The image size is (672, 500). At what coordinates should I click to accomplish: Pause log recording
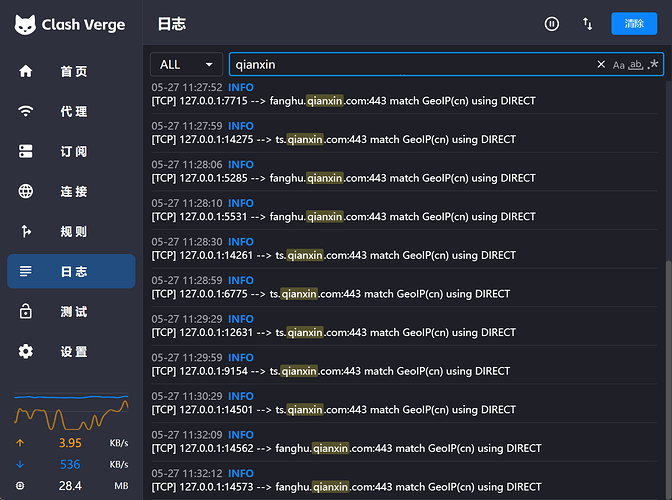click(552, 24)
